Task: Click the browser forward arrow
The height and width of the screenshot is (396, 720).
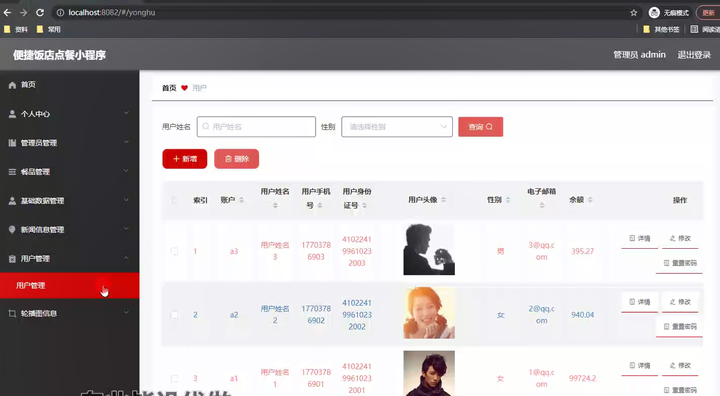Action: pyautogui.click(x=23, y=13)
